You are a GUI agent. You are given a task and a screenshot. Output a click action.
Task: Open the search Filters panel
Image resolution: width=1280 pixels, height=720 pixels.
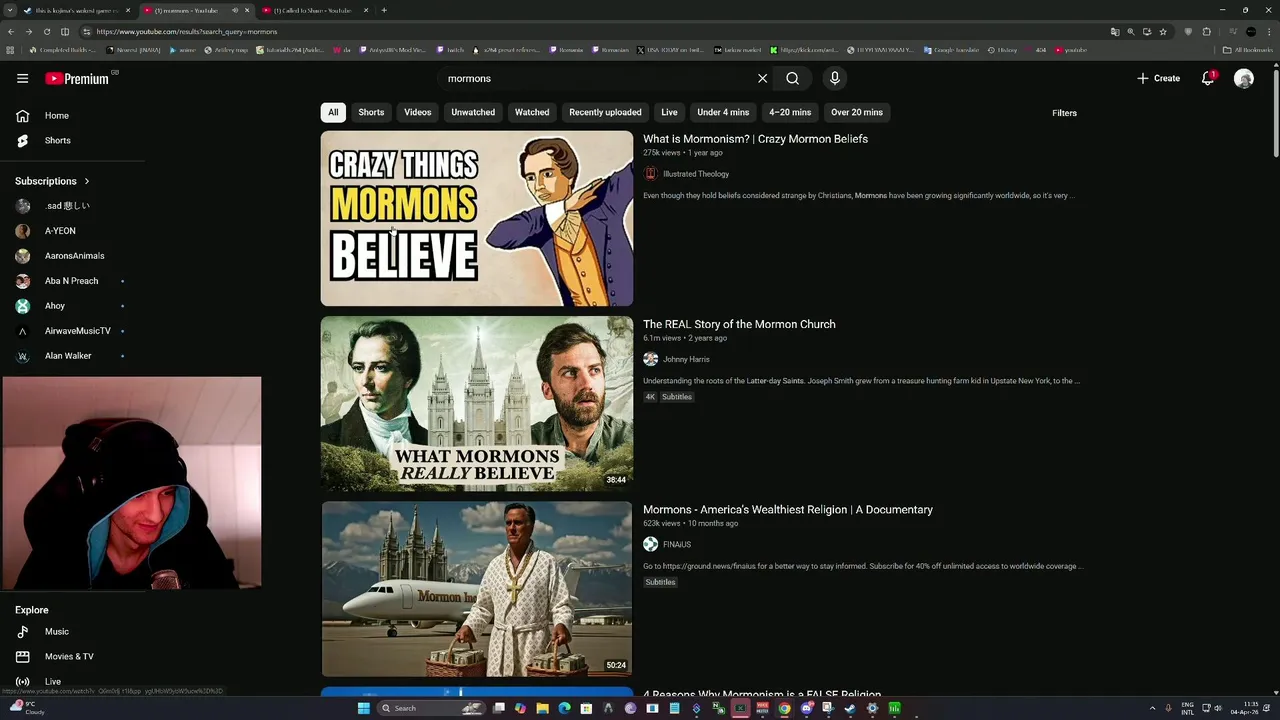(1064, 113)
